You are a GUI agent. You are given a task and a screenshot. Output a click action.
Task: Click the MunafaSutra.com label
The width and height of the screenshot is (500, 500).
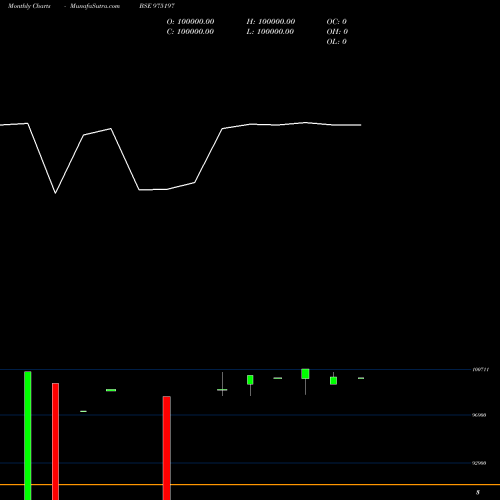(95, 6)
